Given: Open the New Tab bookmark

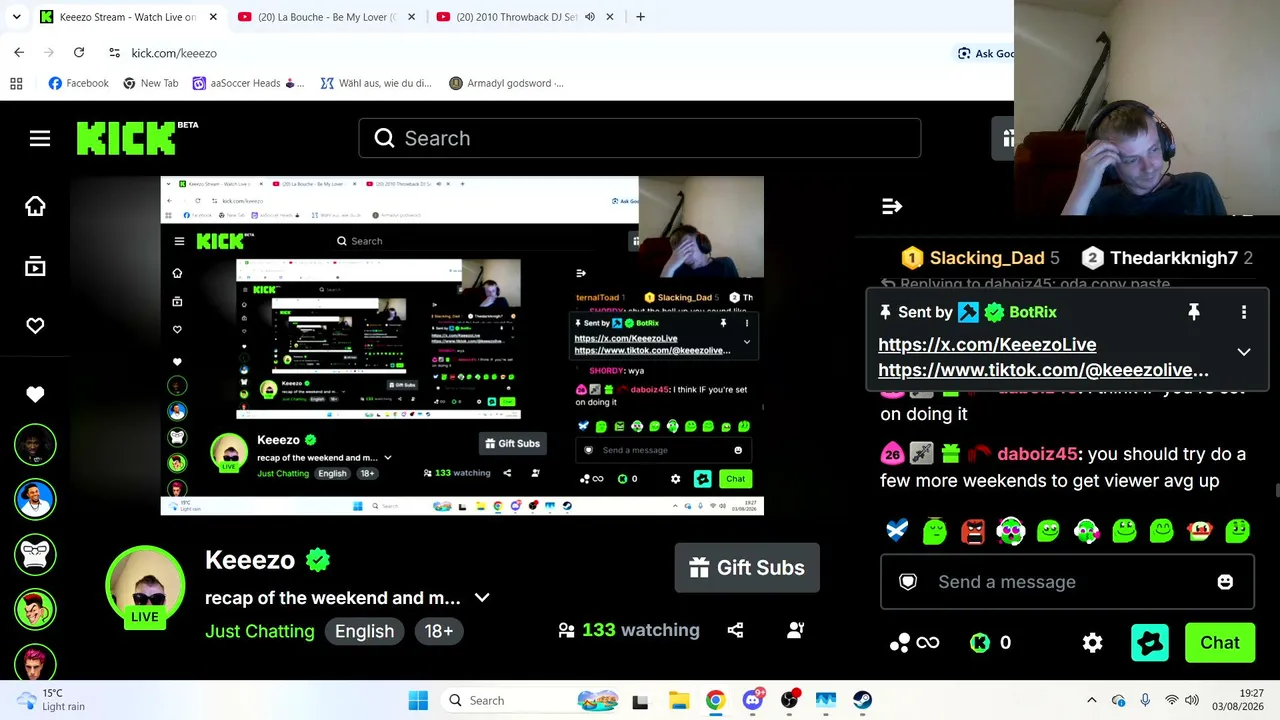Looking at the screenshot, I should (x=150, y=83).
